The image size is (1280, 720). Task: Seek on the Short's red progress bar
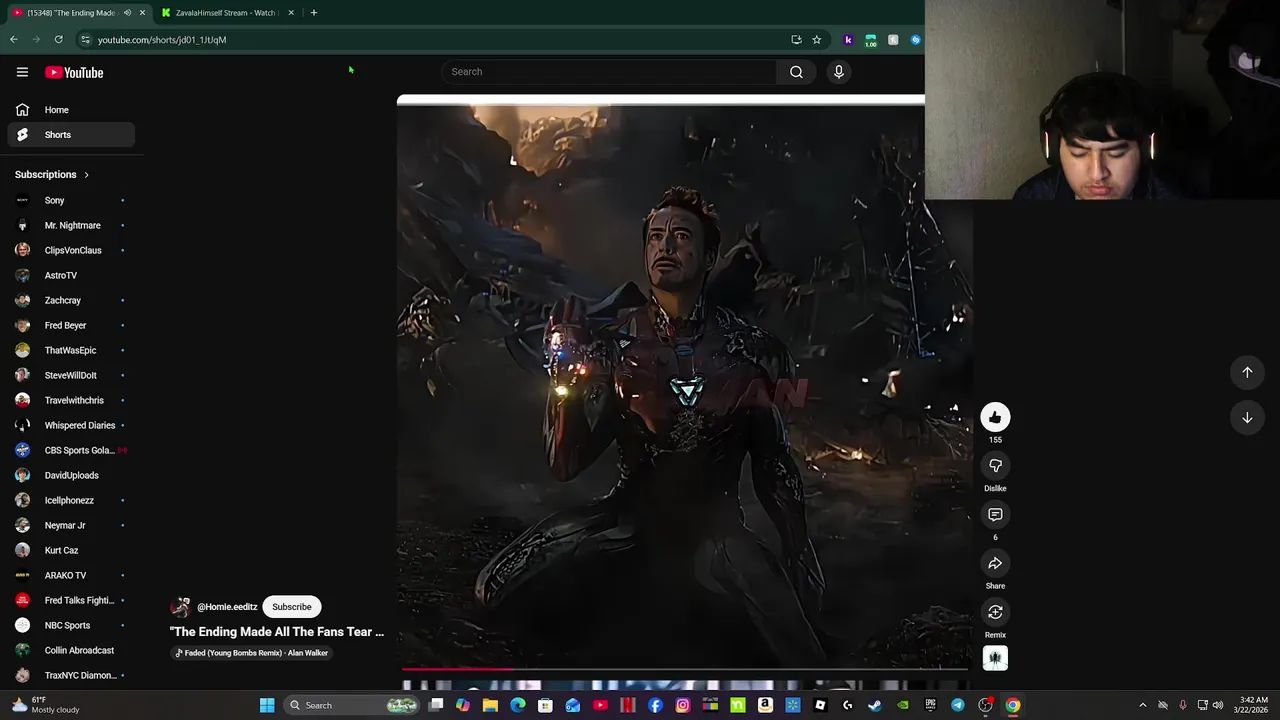(685, 669)
